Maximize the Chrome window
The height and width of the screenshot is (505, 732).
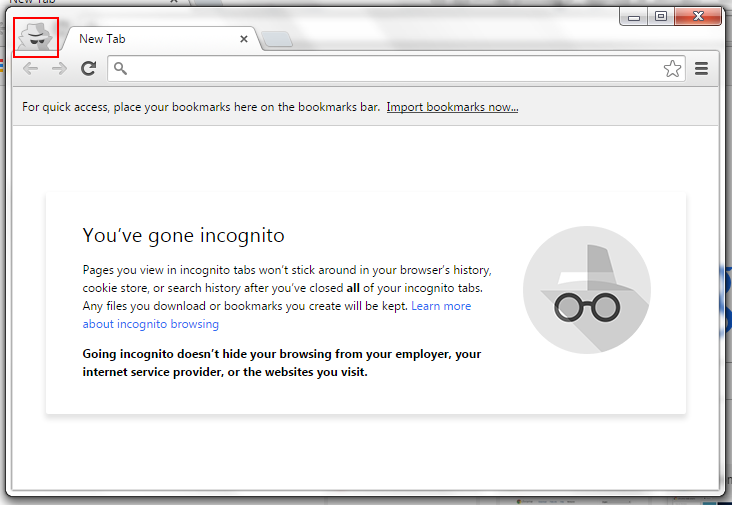pyautogui.click(x=661, y=17)
